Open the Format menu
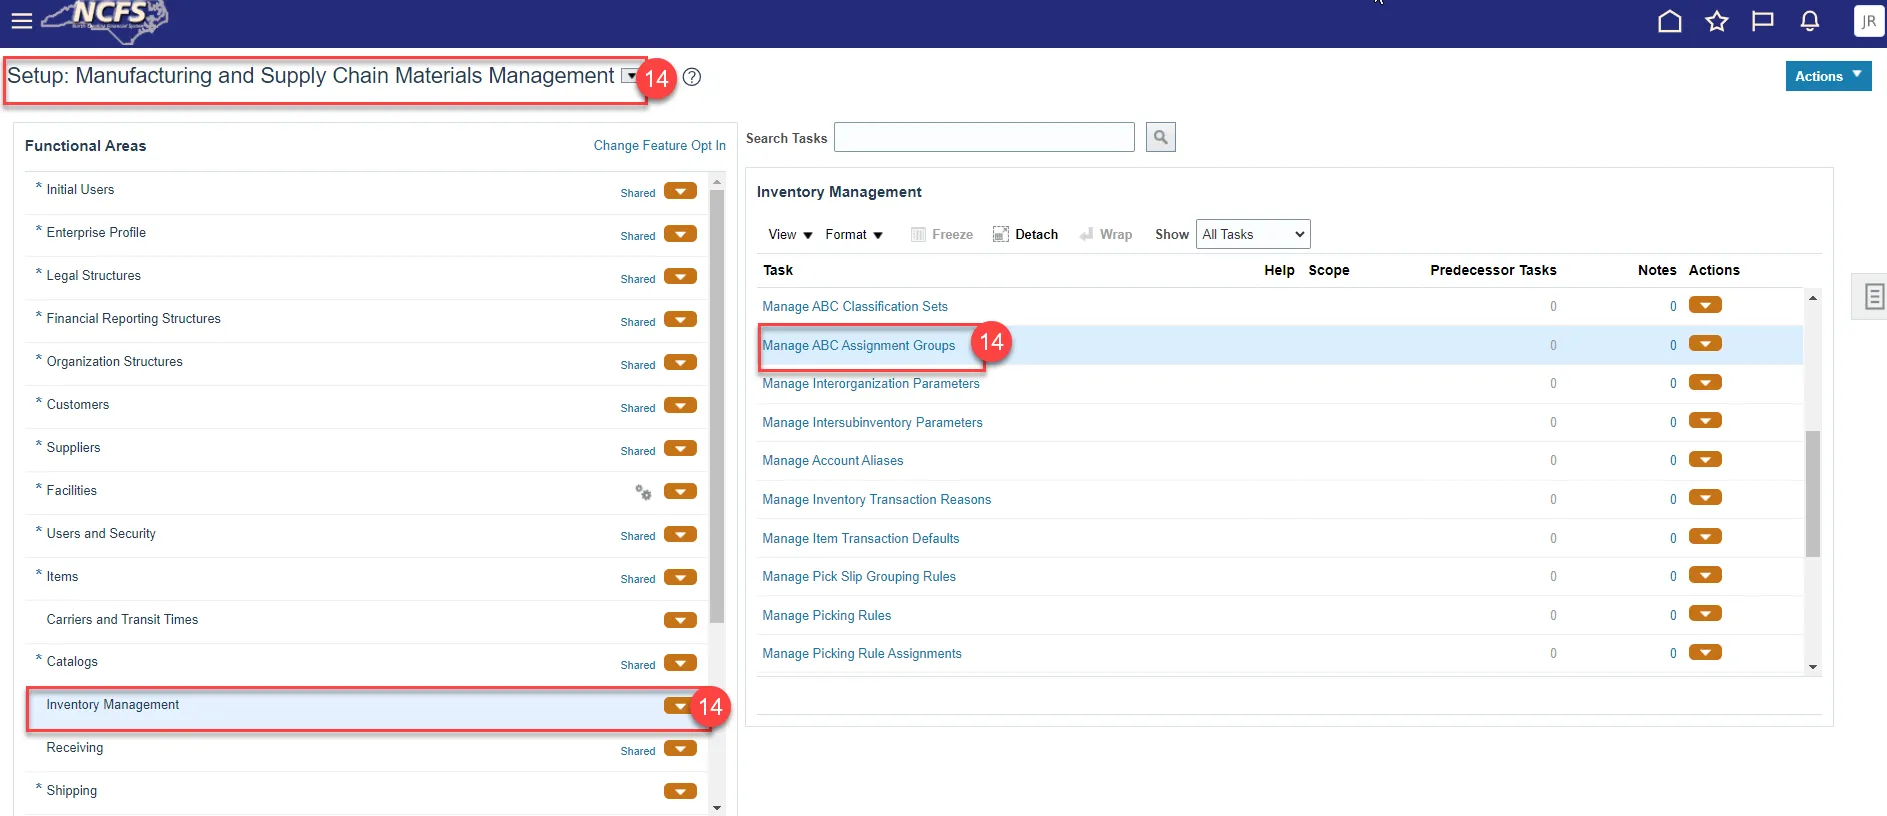The width and height of the screenshot is (1887, 816). click(853, 234)
